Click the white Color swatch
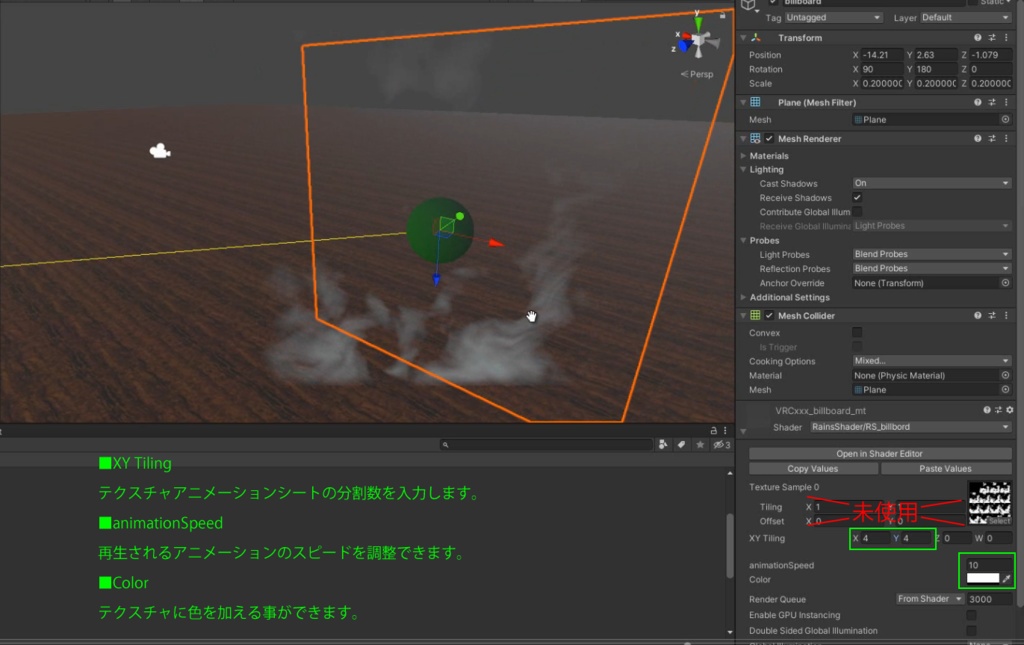Image resolution: width=1024 pixels, height=645 pixels. coord(984,578)
